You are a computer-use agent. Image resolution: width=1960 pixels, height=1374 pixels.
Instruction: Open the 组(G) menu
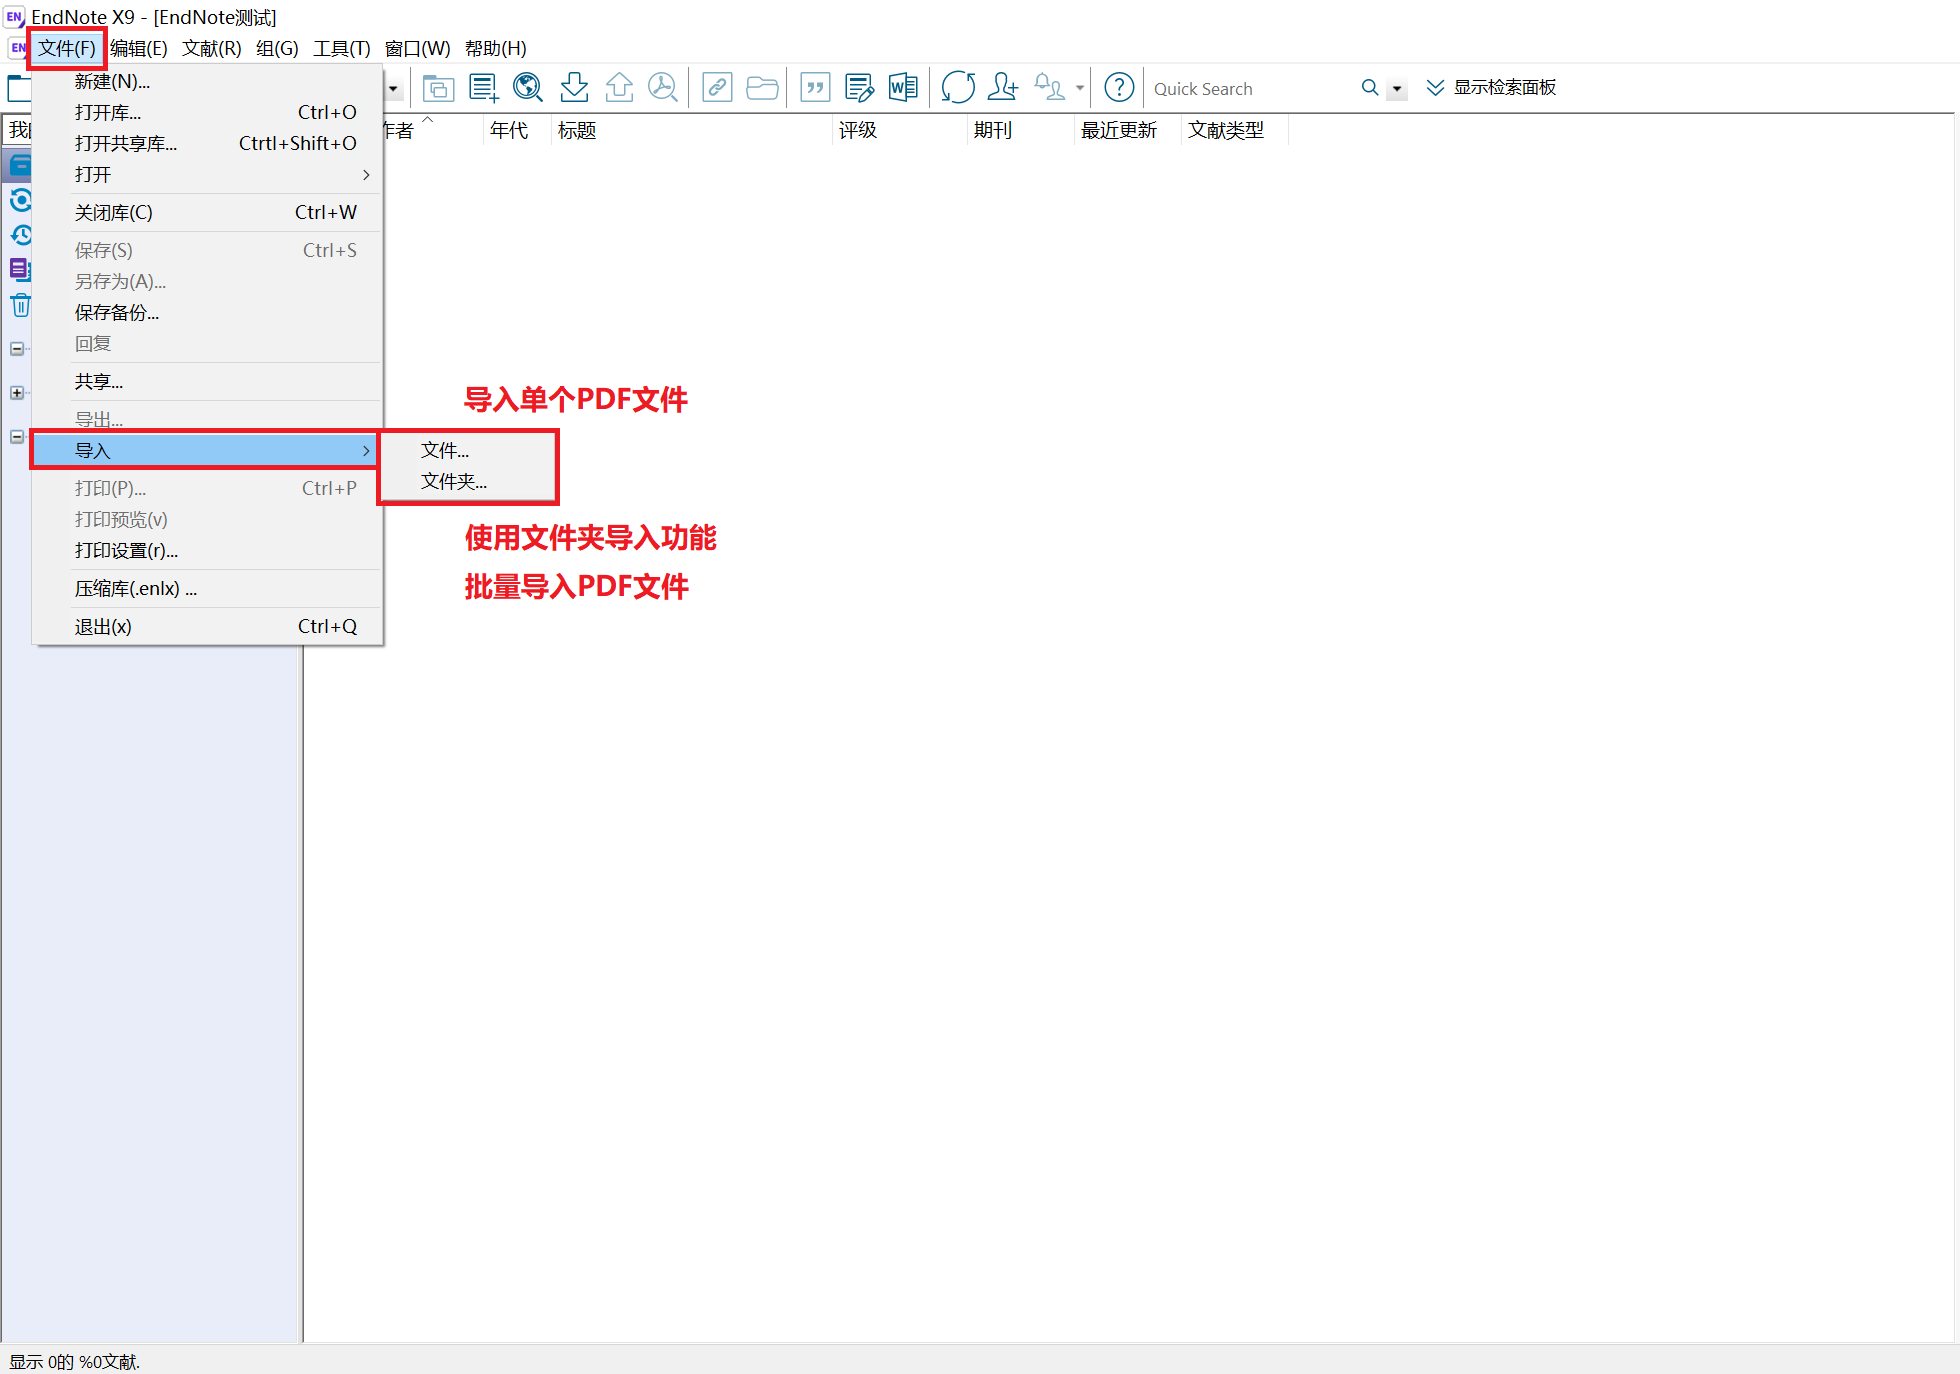click(x=277, y=48)
